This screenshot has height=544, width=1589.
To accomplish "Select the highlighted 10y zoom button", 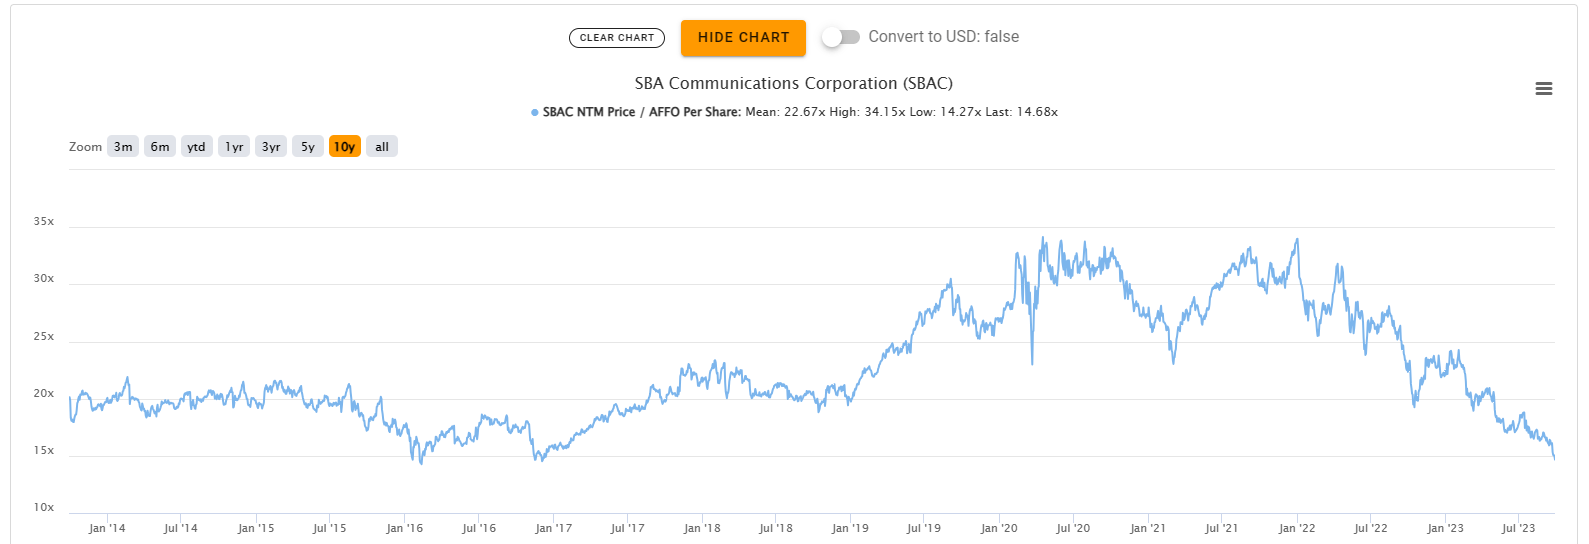I will pyautogui.click(x=345, y=147).
